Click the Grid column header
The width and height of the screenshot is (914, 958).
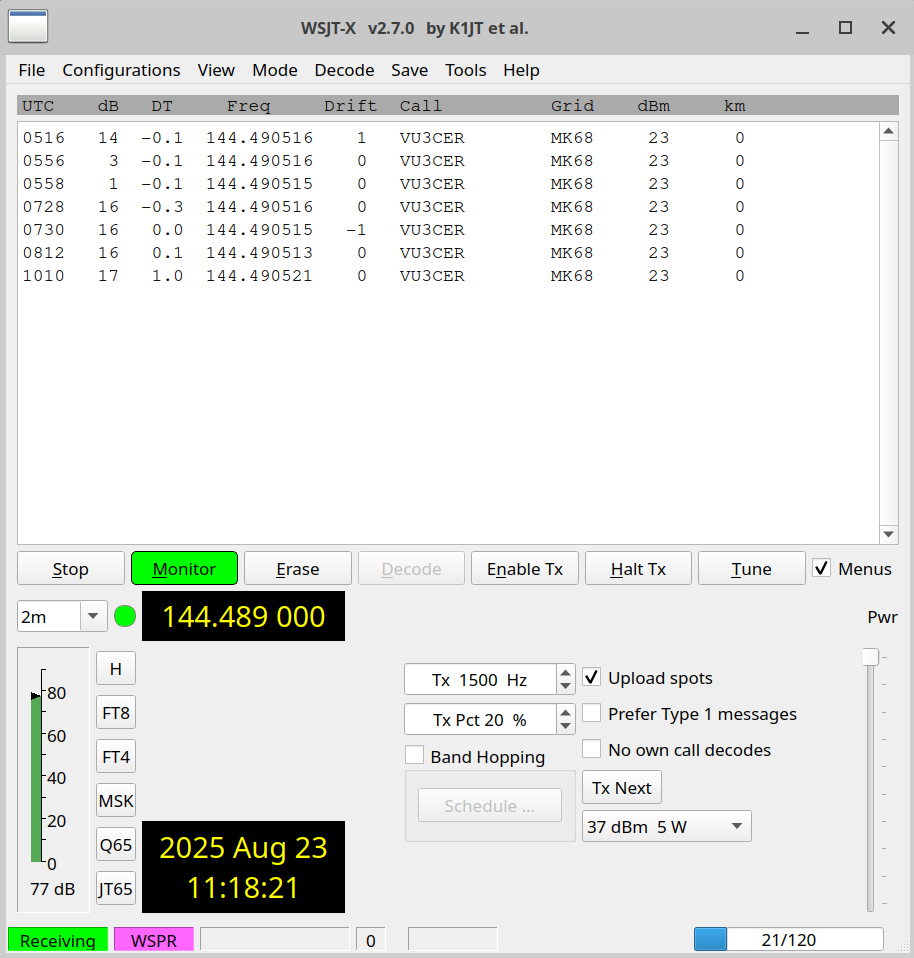572,106
